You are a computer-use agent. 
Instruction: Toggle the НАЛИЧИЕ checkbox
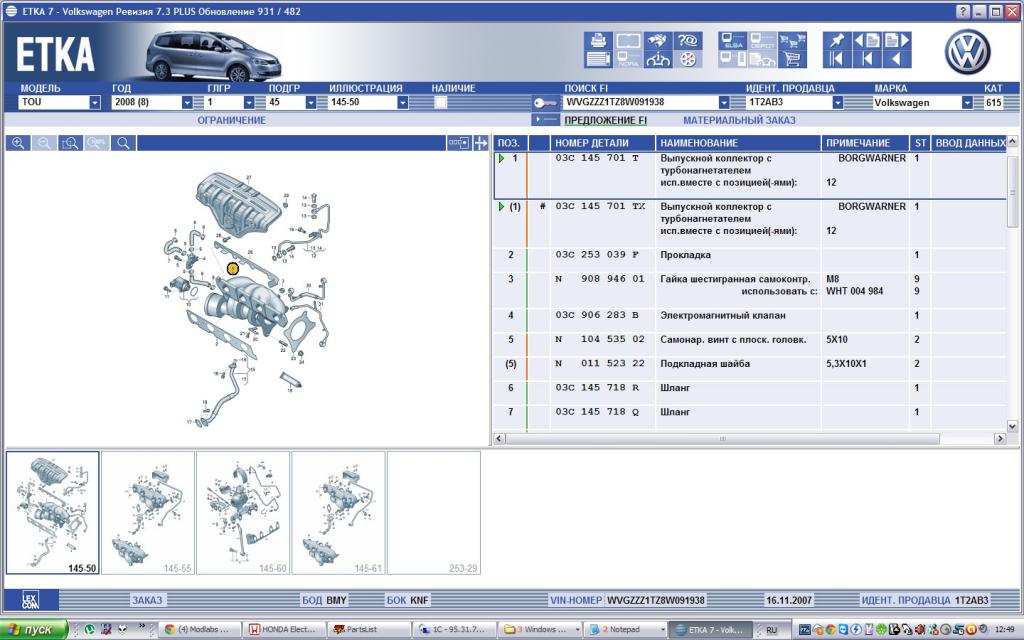coord(441,103)
